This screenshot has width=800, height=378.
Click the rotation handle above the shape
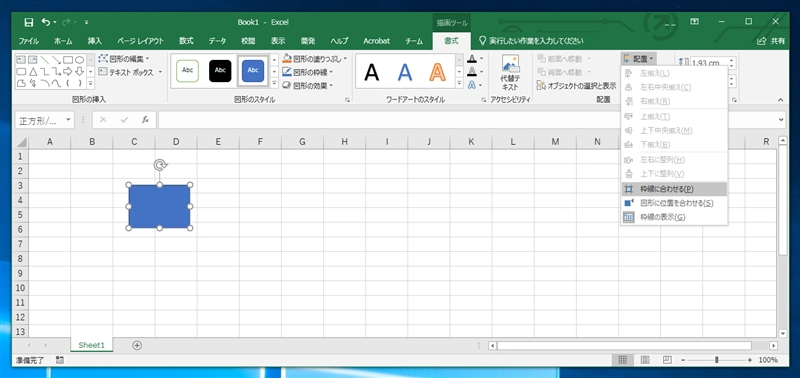pos(160,164)
